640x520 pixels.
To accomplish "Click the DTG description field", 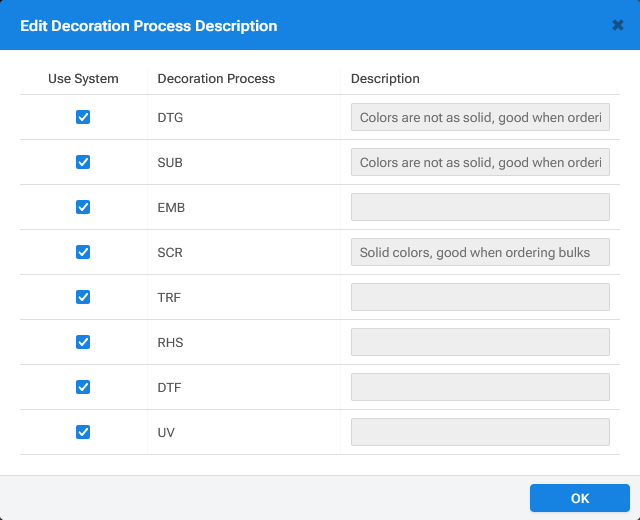I will coord(480,117).
